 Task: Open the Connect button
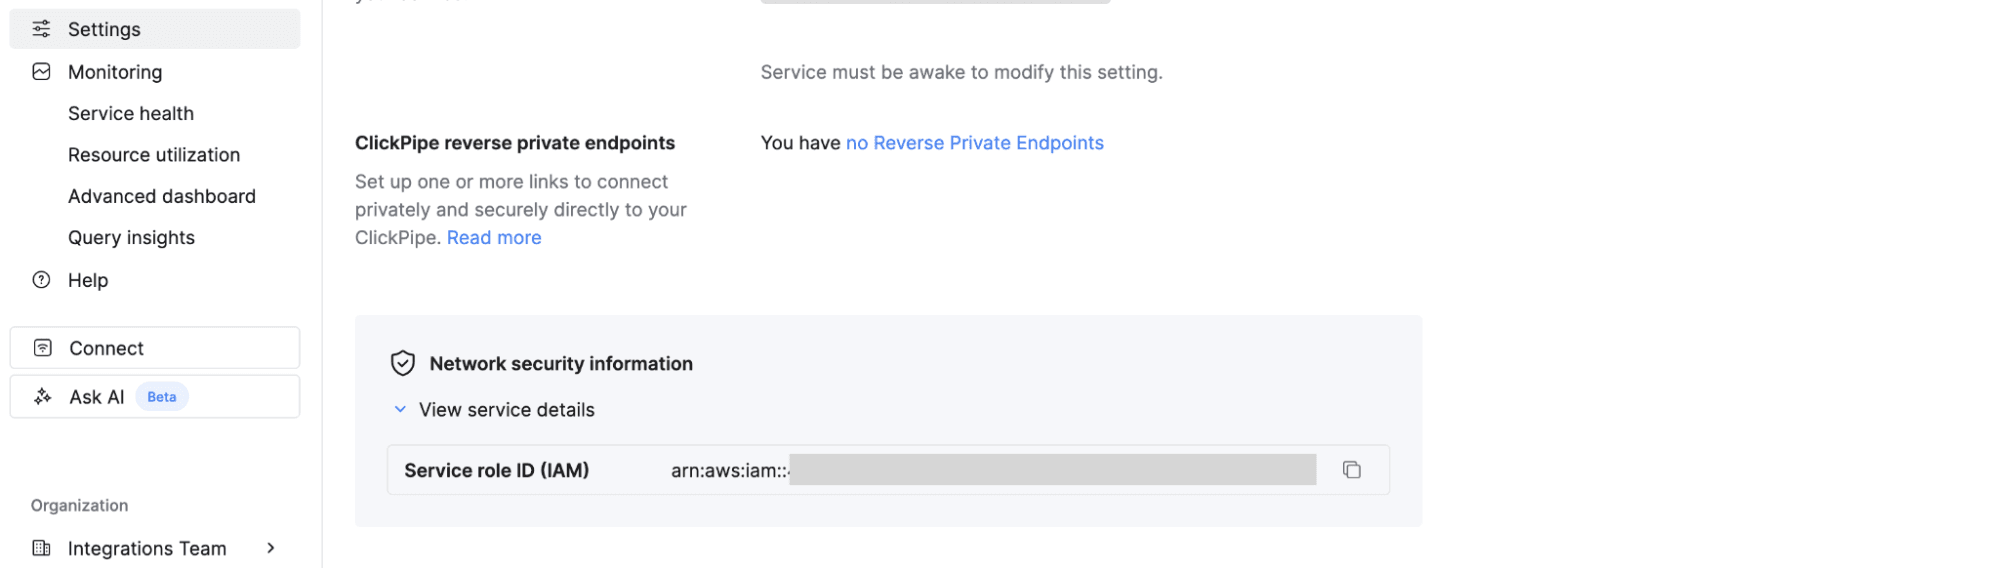point(155,348)
